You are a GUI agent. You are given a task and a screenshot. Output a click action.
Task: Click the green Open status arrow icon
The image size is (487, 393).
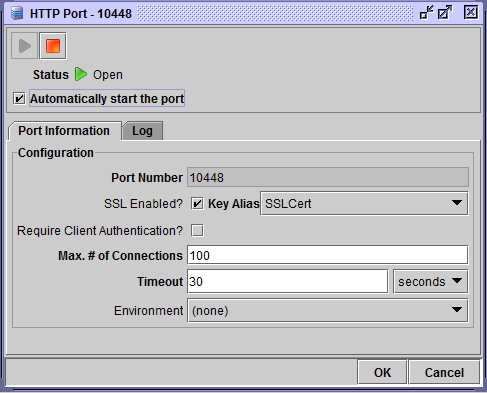(x=81, y=74)
